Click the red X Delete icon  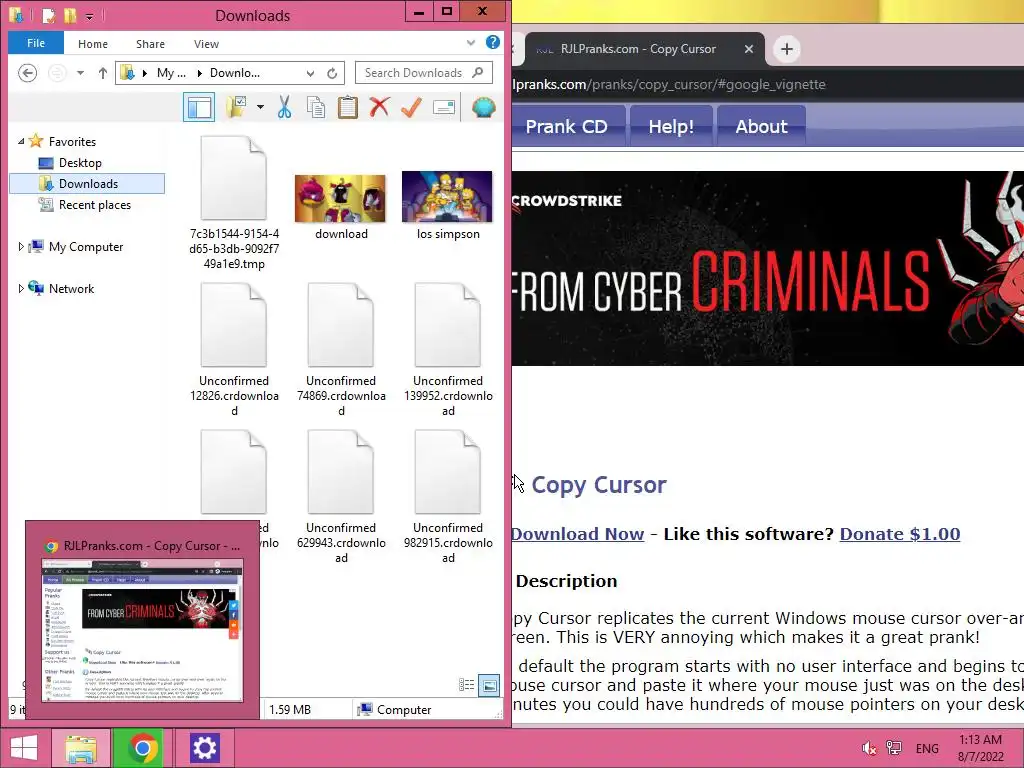[379, 107]
